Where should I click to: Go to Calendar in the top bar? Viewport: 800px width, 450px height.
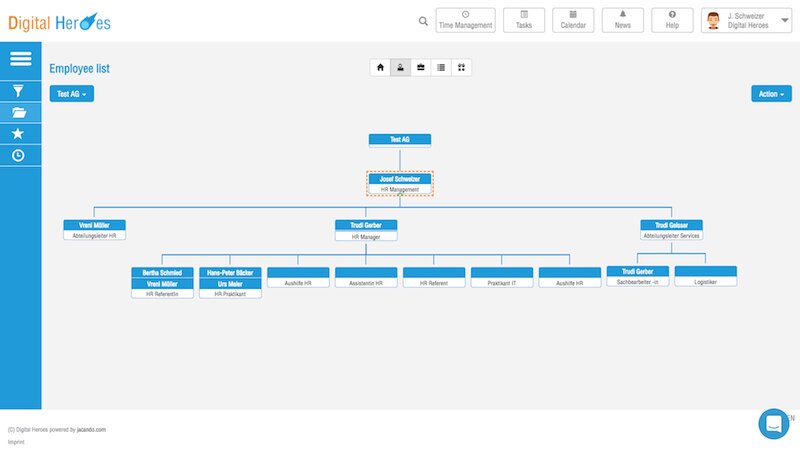573,21
